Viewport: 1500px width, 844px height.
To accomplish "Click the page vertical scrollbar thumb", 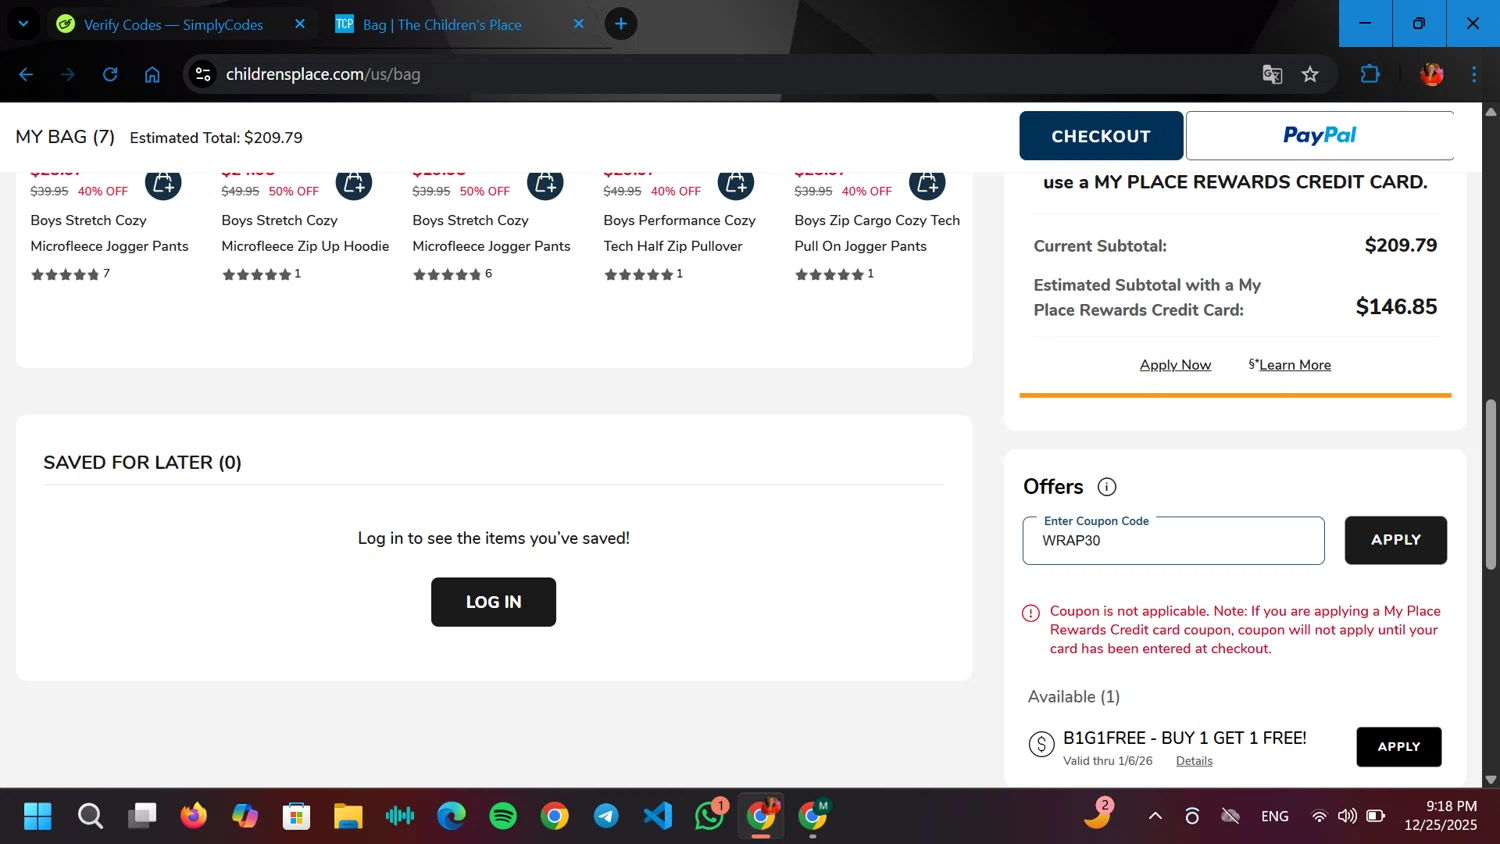I will point(1491,485).
